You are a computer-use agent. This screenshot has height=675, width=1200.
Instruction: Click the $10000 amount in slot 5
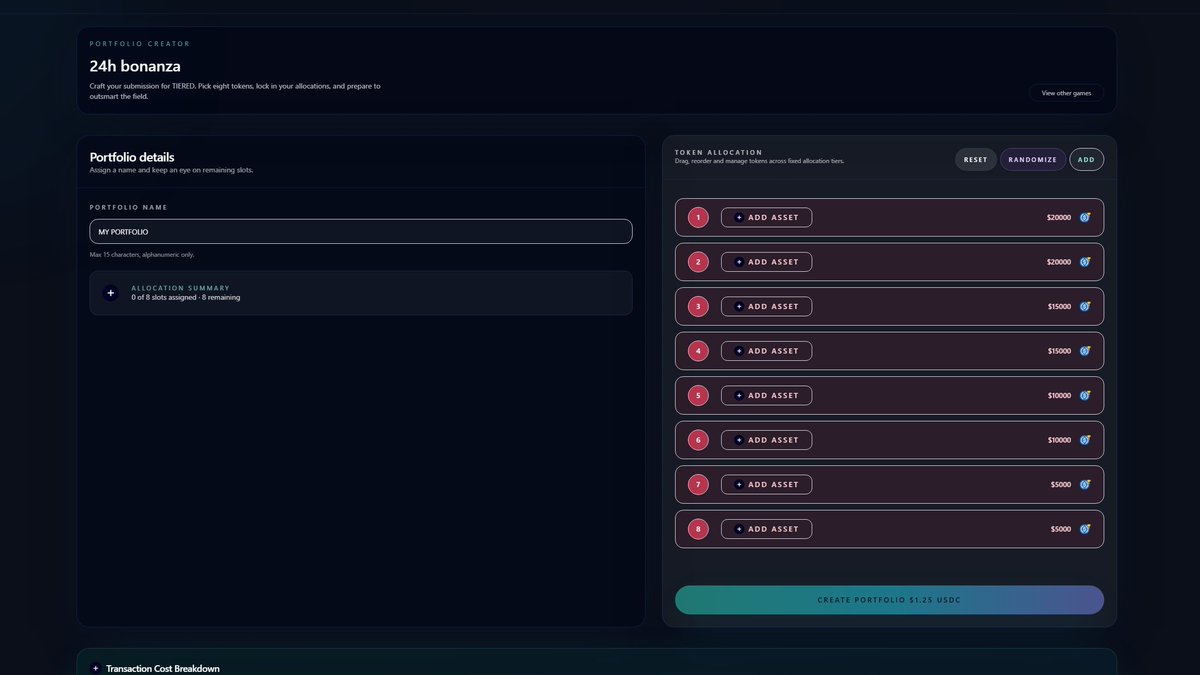point(1059,395)
